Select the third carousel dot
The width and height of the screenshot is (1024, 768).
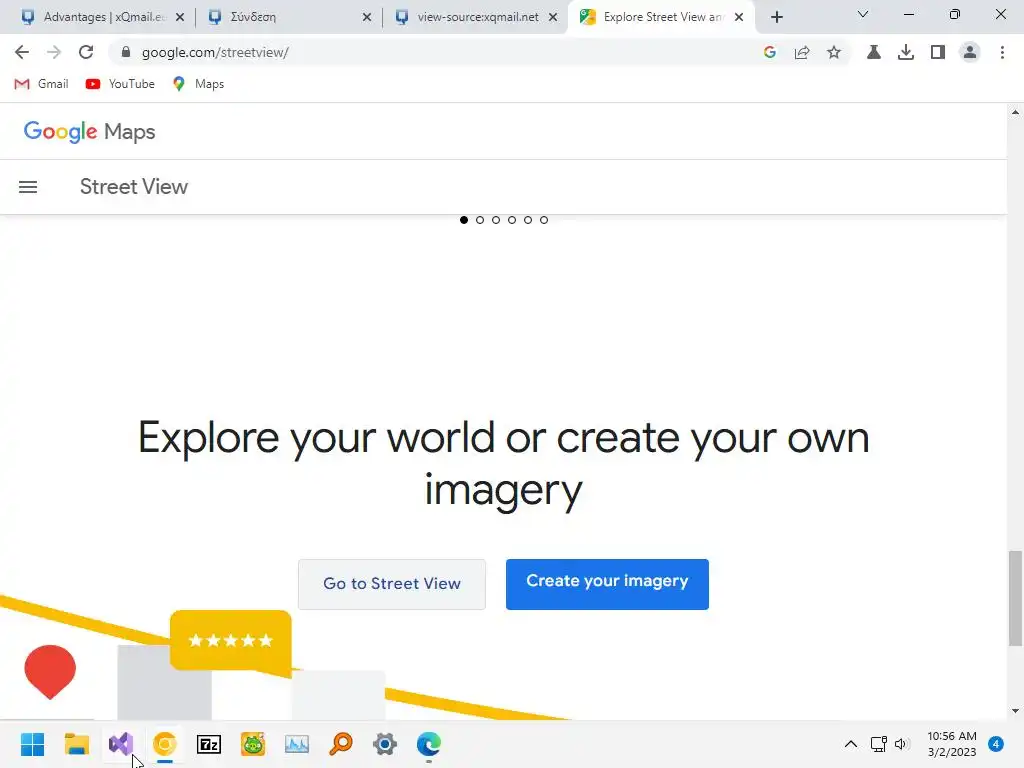tap(496, 220)
